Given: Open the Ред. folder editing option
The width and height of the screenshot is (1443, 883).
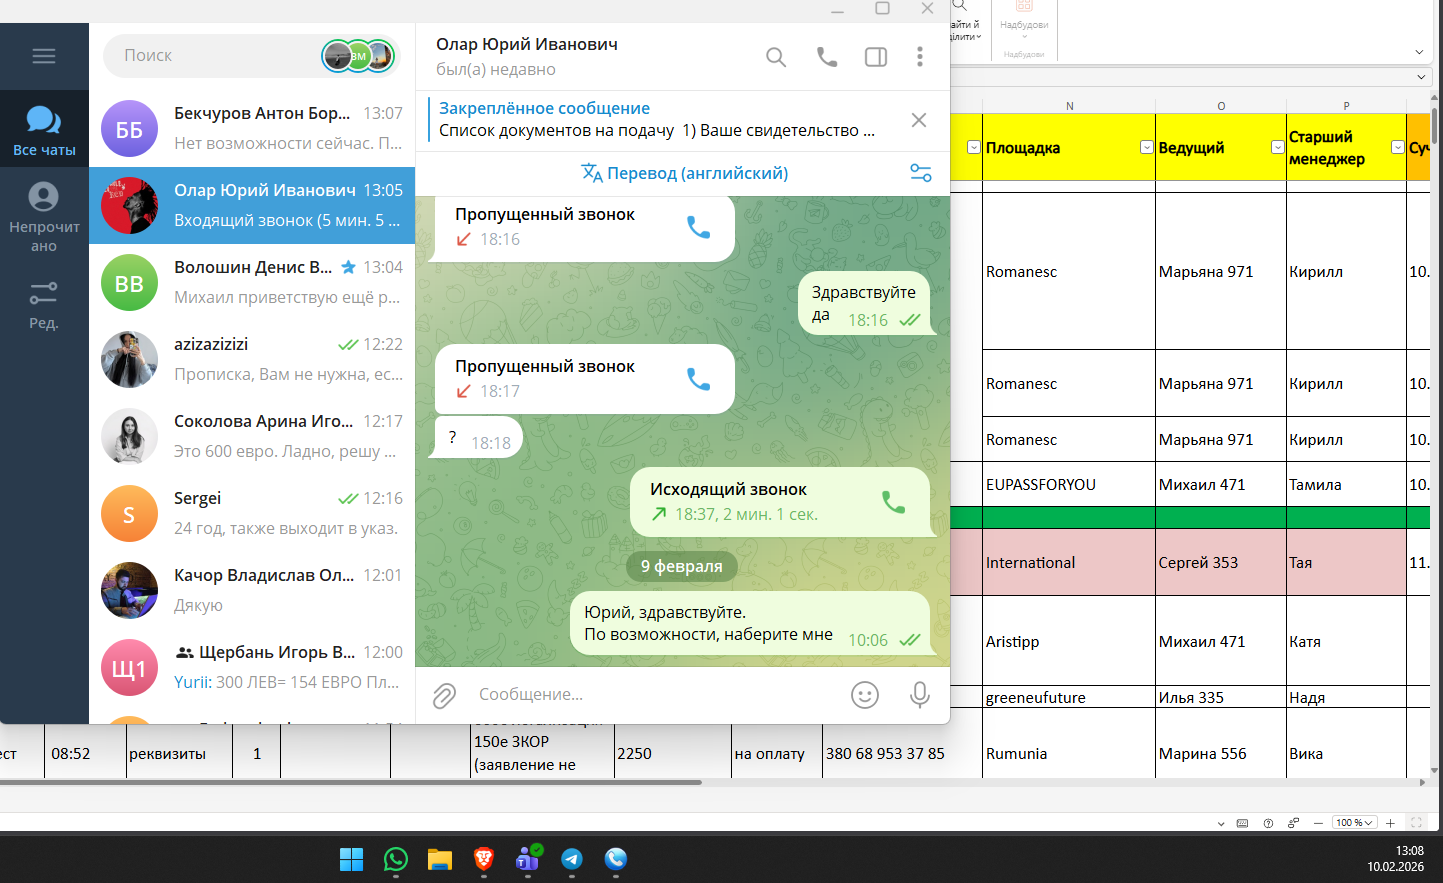Looking at the screenshot, I should click(x=44, y=304).
